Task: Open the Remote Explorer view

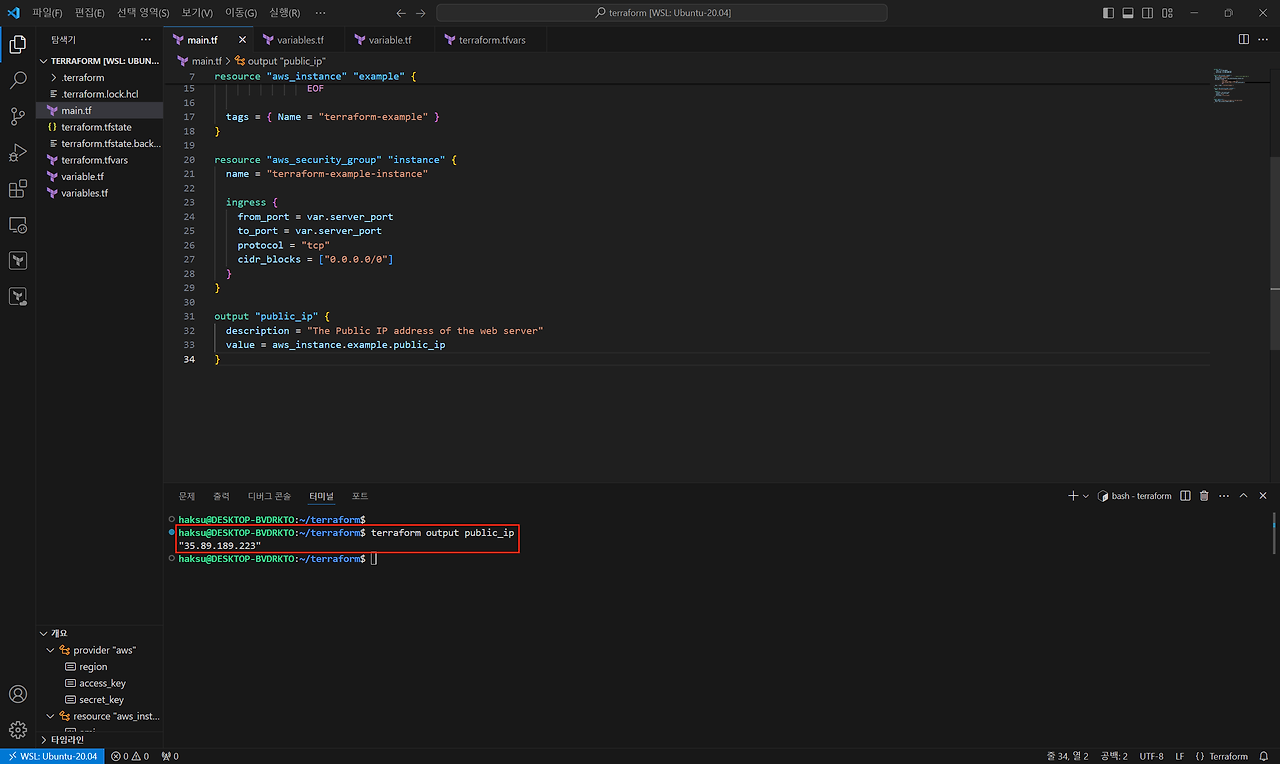Action: (x=17, y=225)
